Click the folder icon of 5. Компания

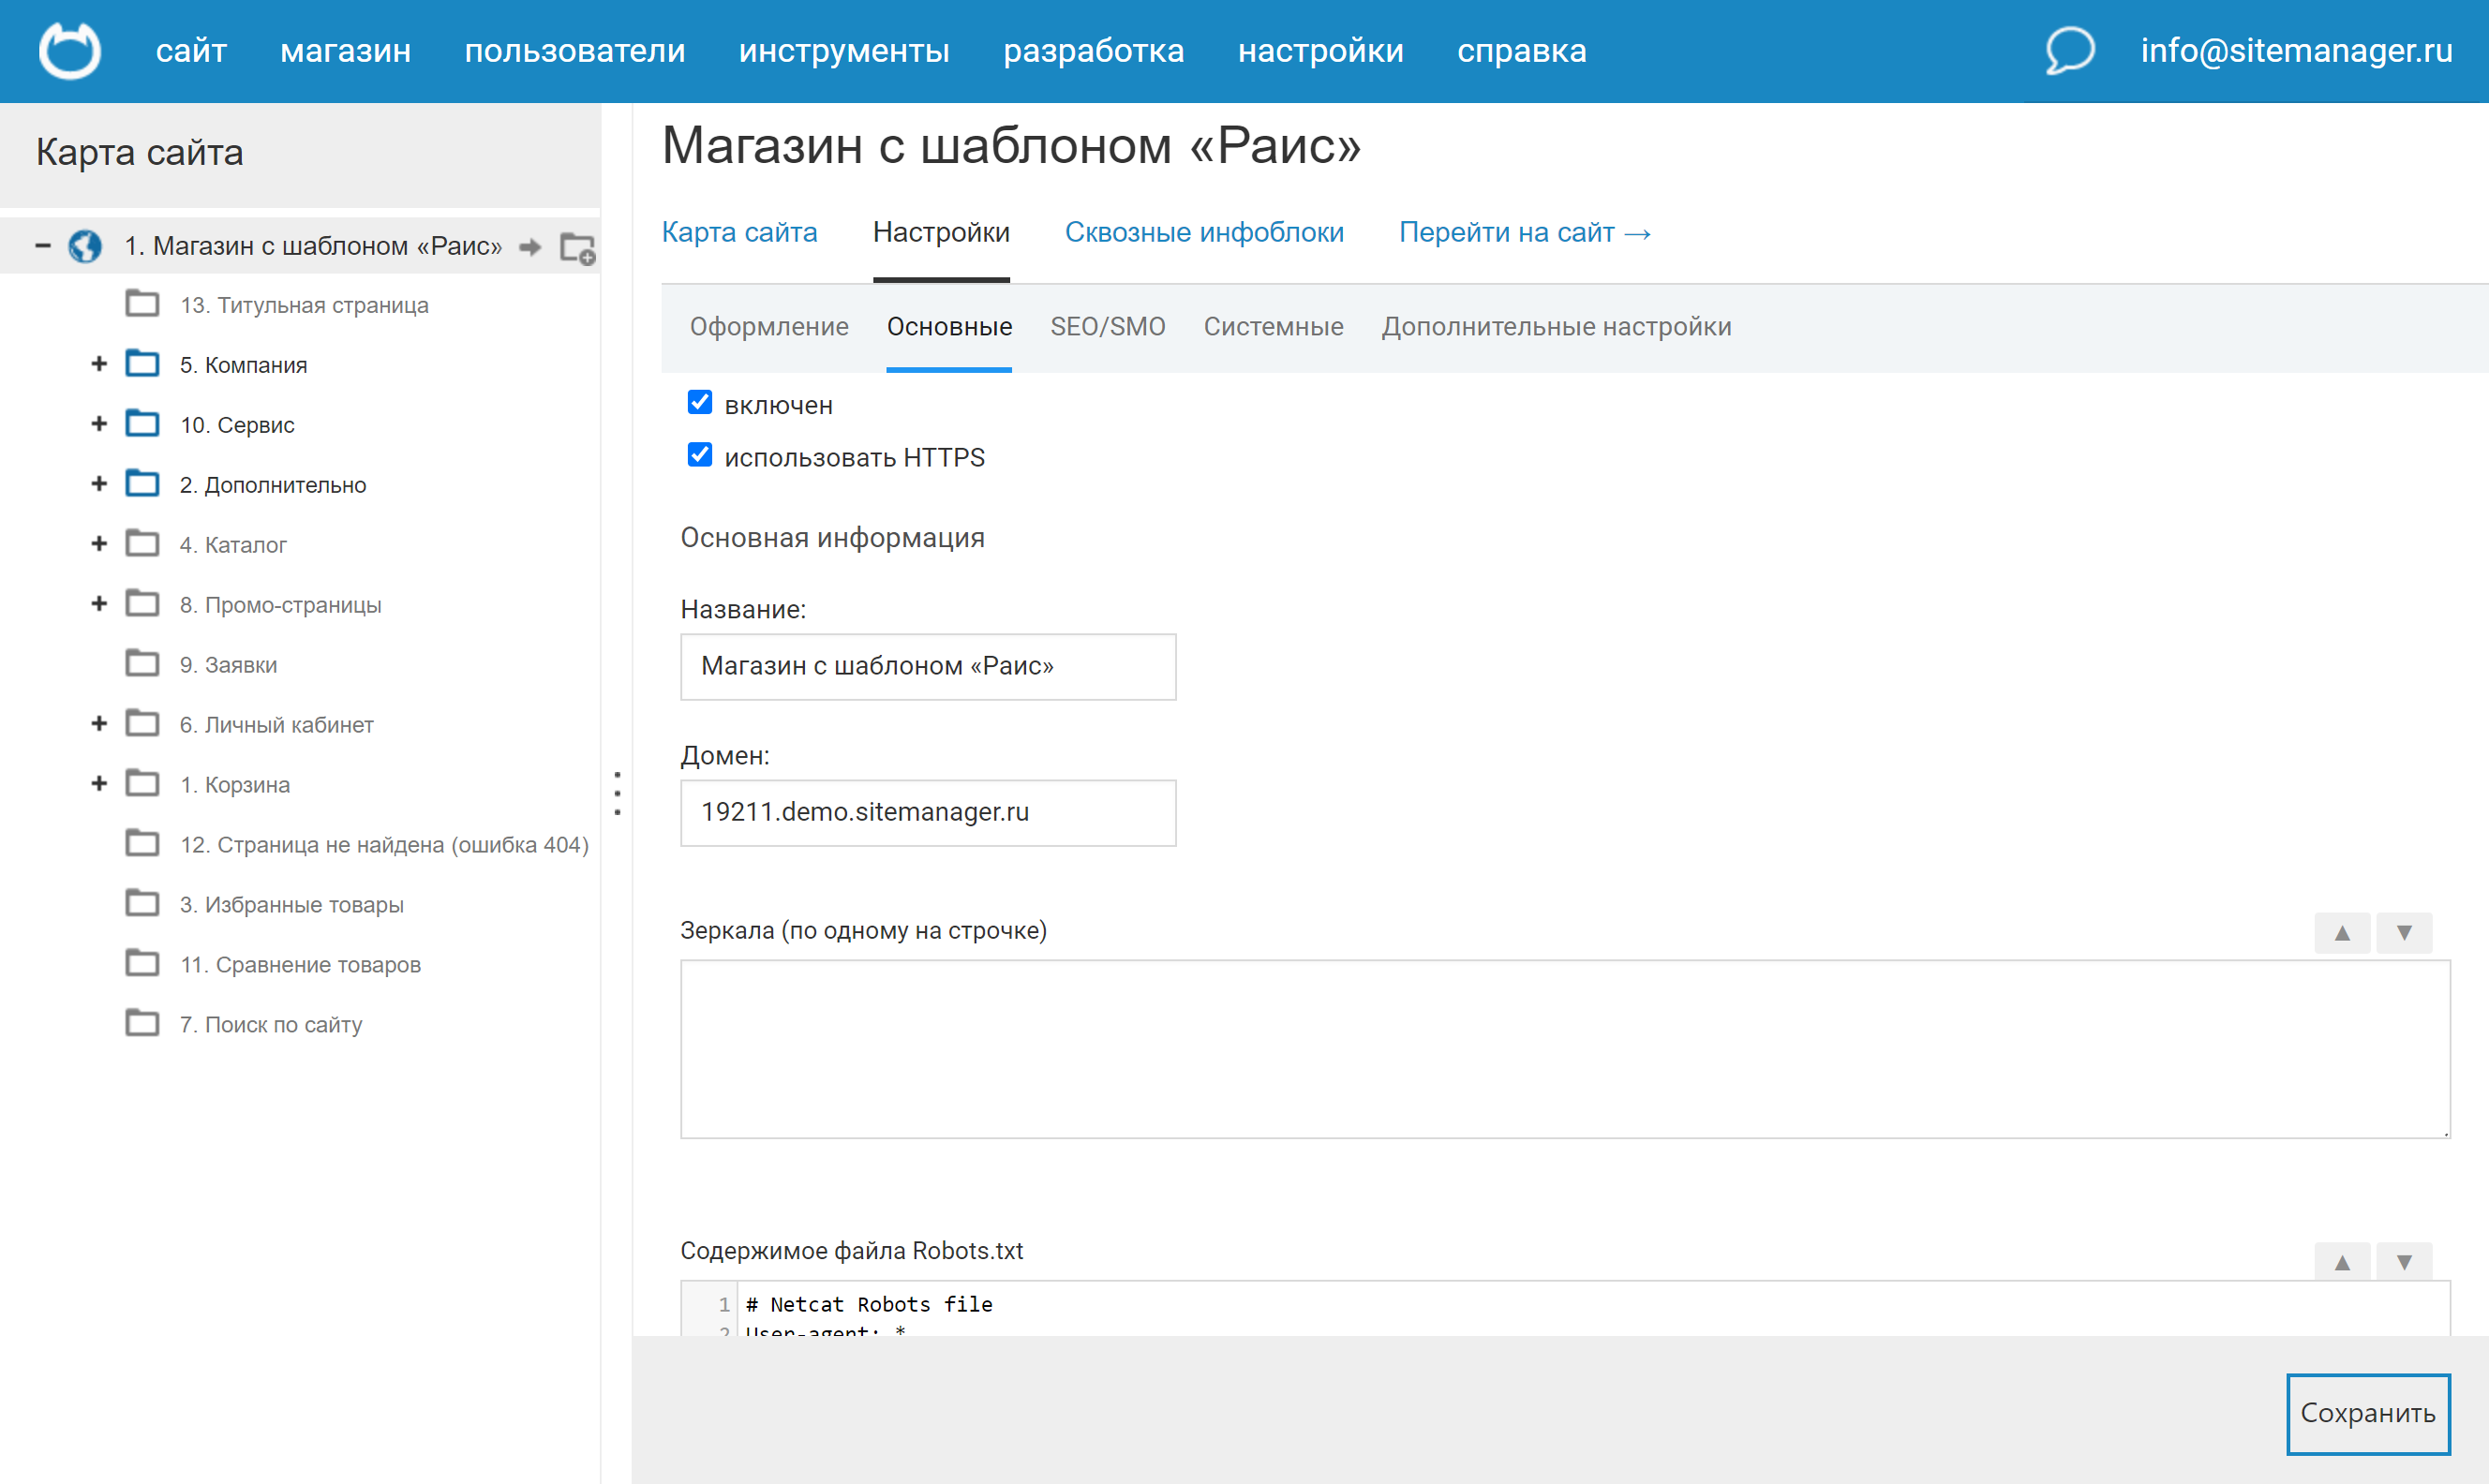142,364
